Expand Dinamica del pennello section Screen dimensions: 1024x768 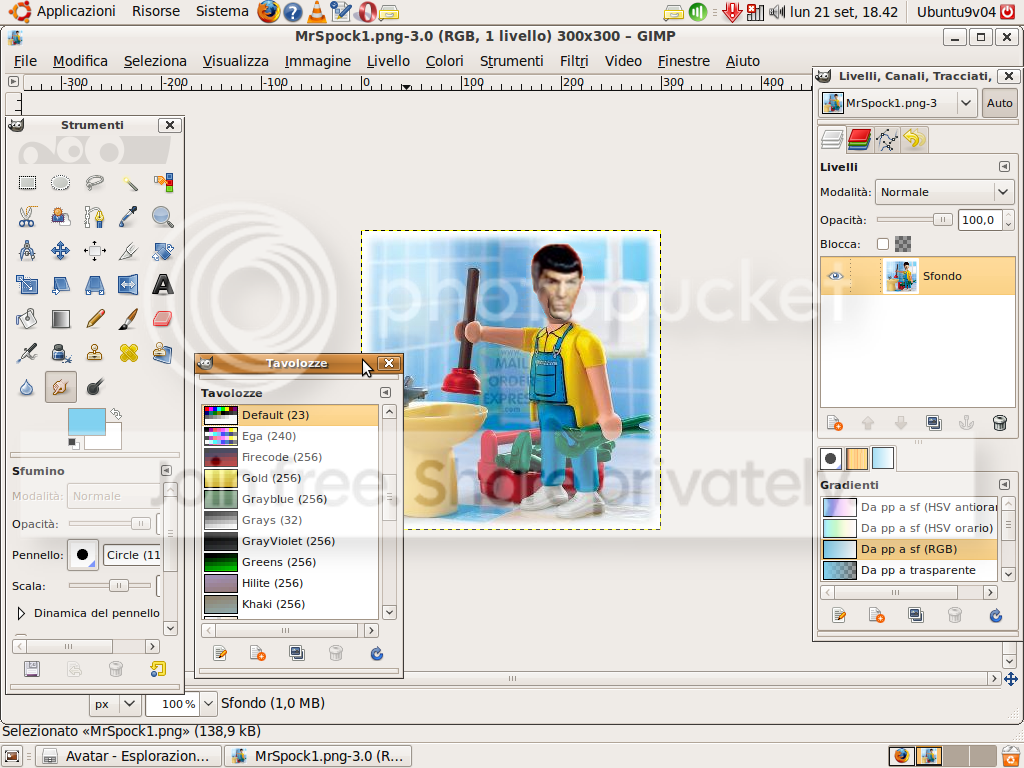[x=22, y=613]
